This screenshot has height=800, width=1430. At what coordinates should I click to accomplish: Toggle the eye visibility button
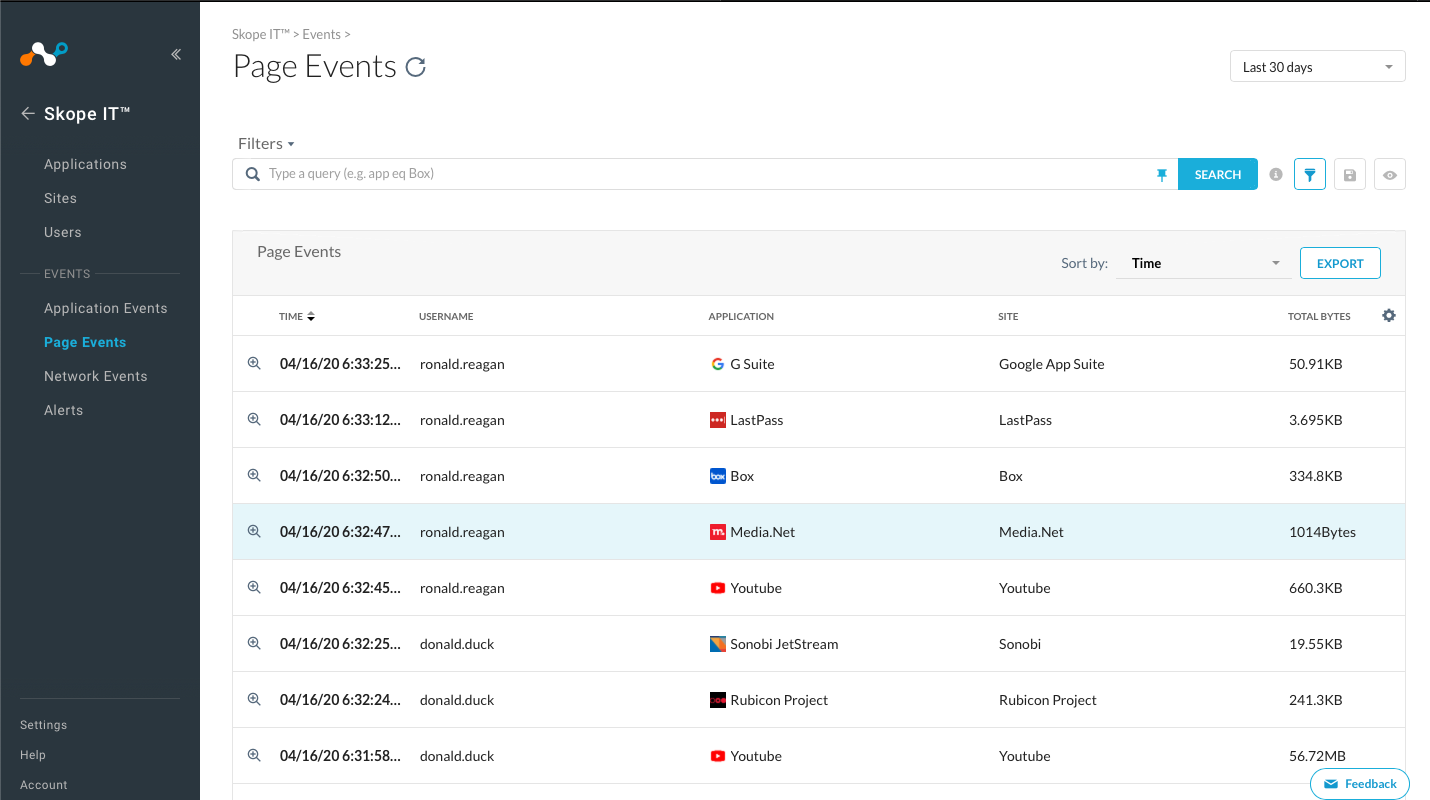1389,175
